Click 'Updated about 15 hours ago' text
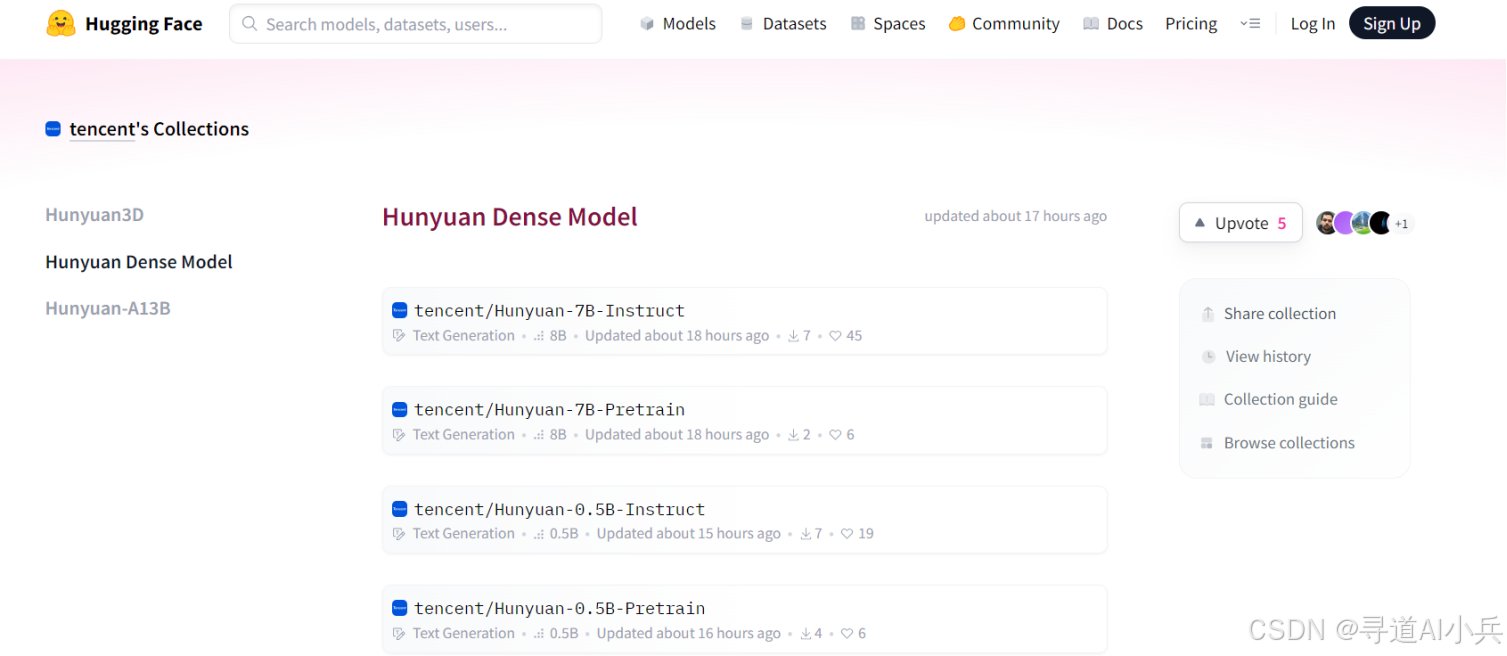 tap(689, 534)
